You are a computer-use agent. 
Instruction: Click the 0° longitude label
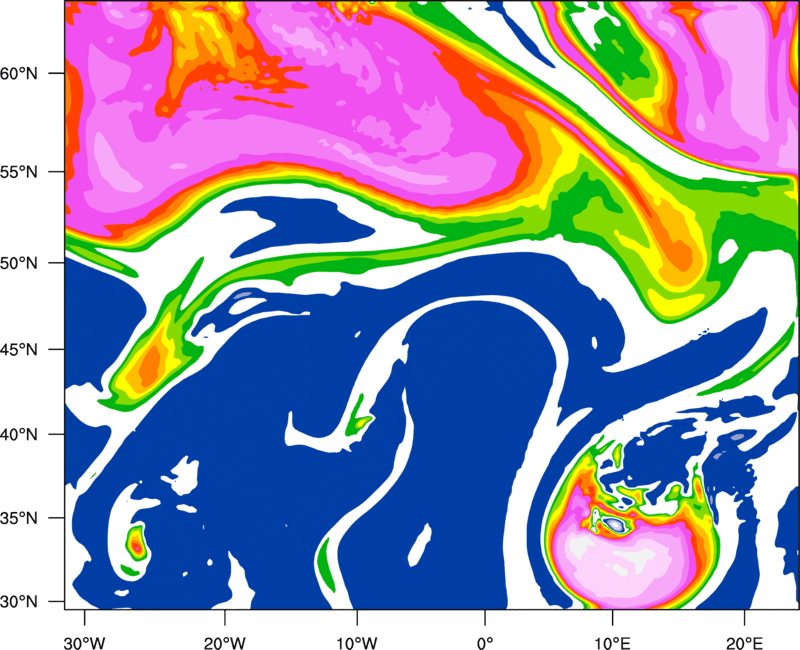(x=485, y=643)
